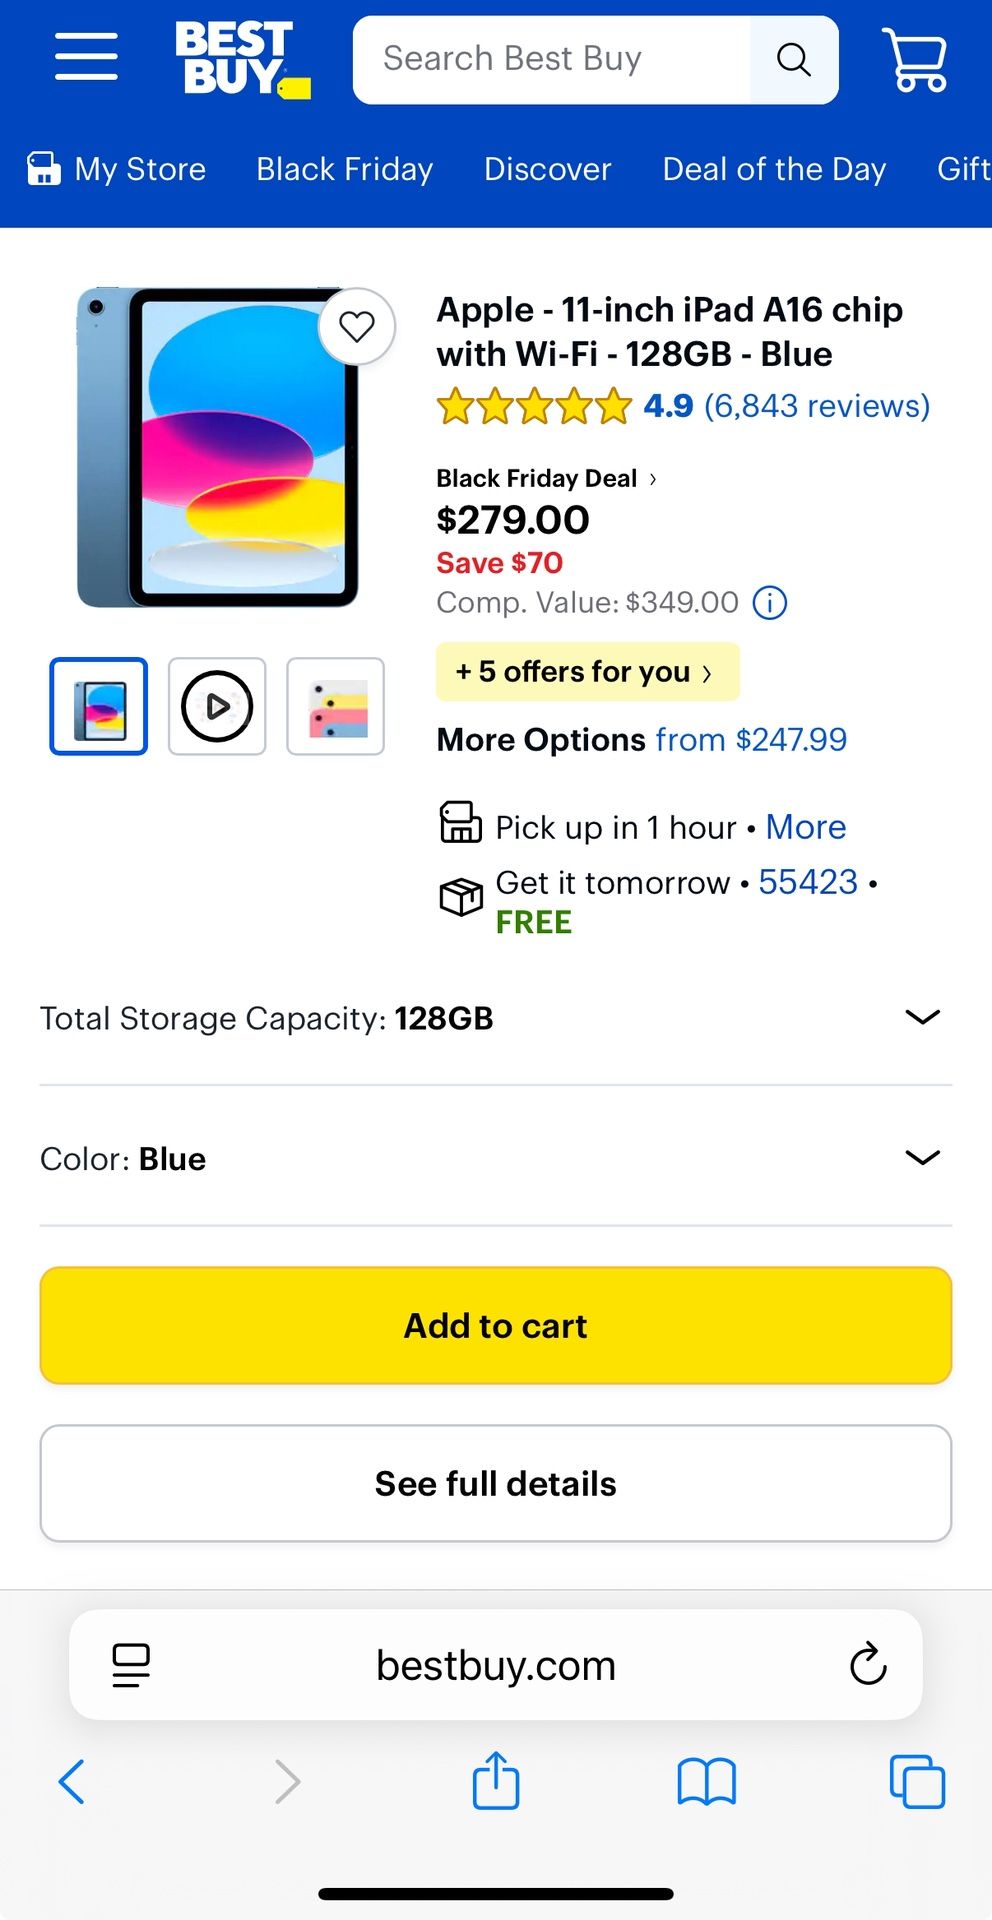992x1920 pixels.
Task: Click See full details button
Action: 495,1483
